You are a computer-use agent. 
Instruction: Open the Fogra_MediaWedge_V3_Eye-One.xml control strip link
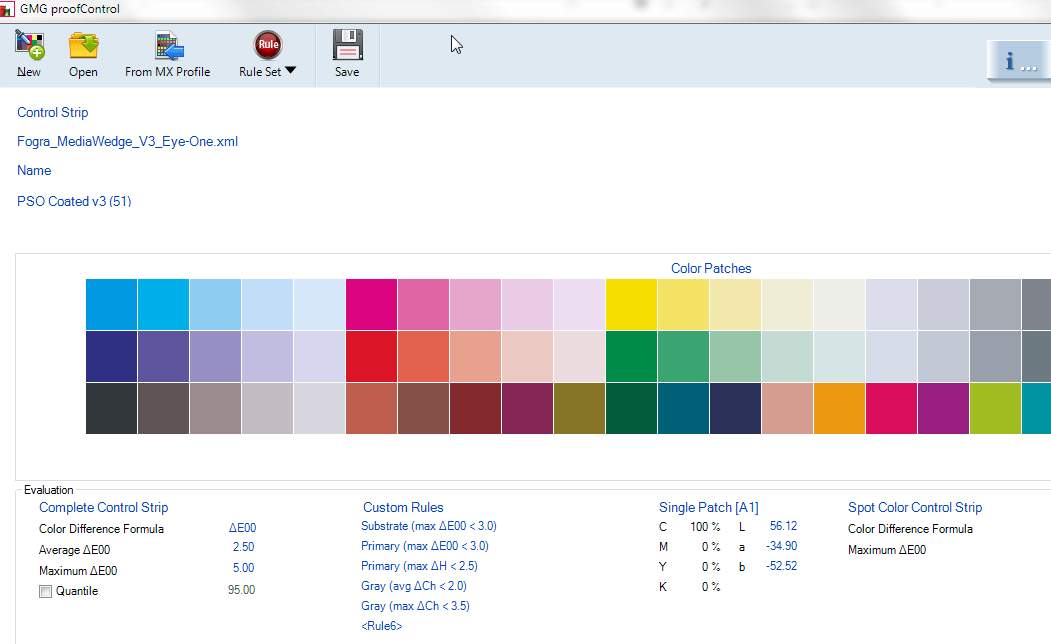click(x=127, y=141)
